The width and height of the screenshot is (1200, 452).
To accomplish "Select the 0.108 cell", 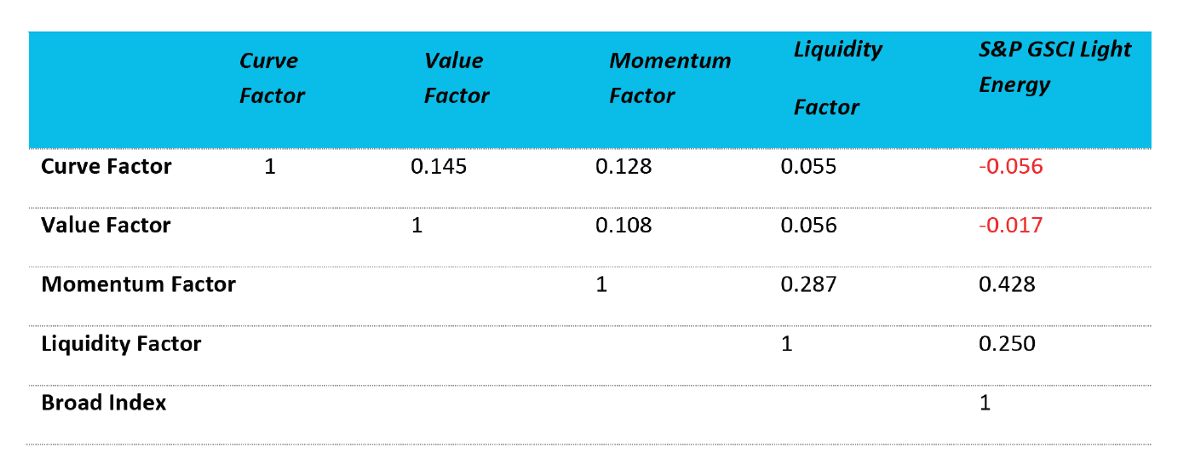I will [x=623, y=226].
